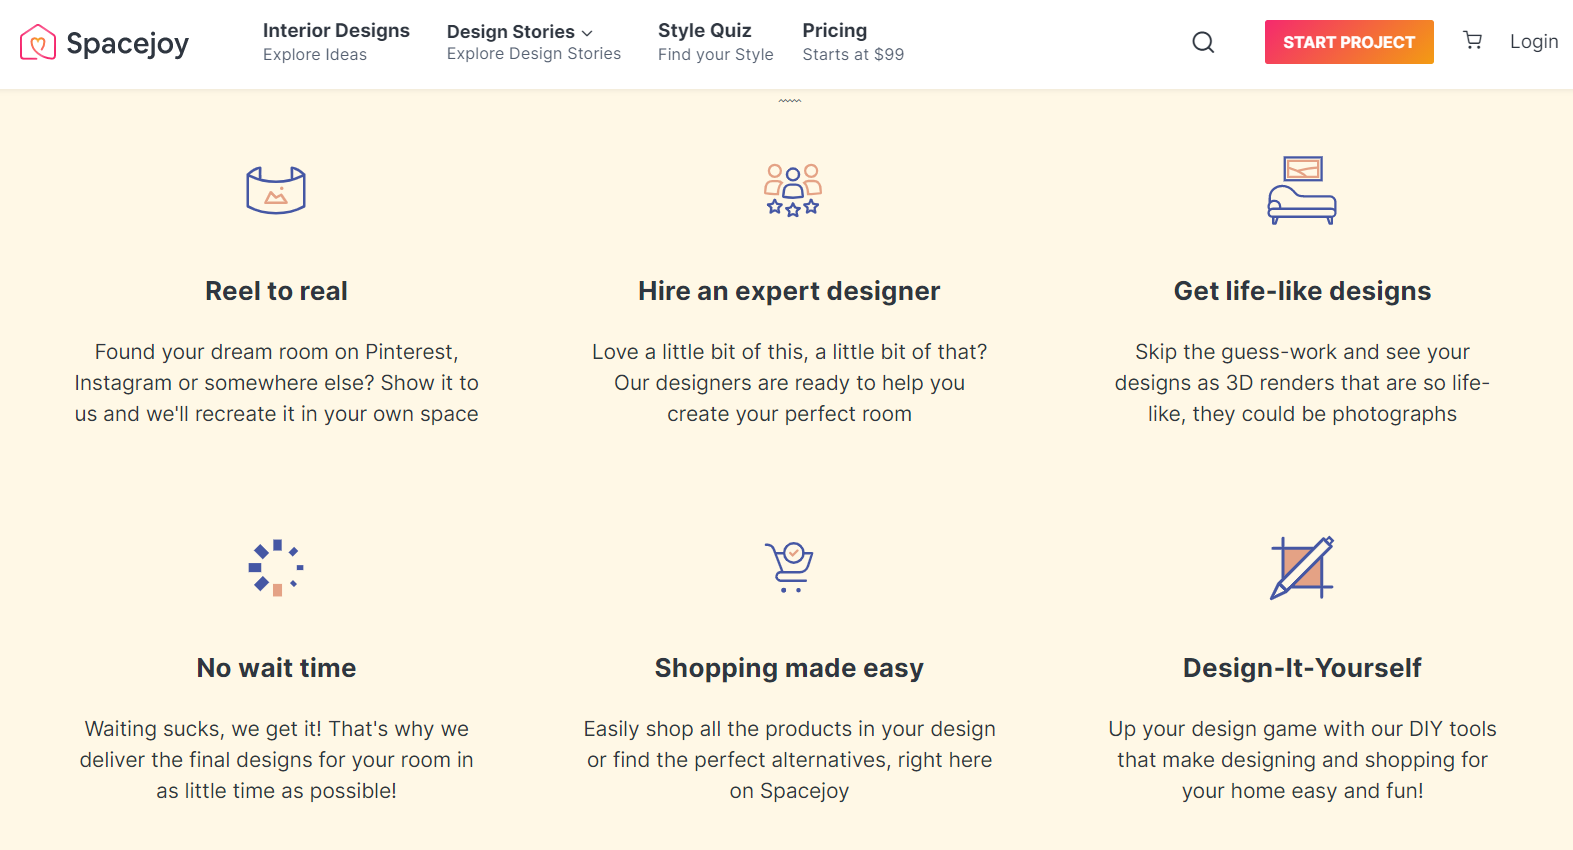1573x850 pixels.
Task: Click the expert designer people-stars icon
Action: tap(792, 190)
